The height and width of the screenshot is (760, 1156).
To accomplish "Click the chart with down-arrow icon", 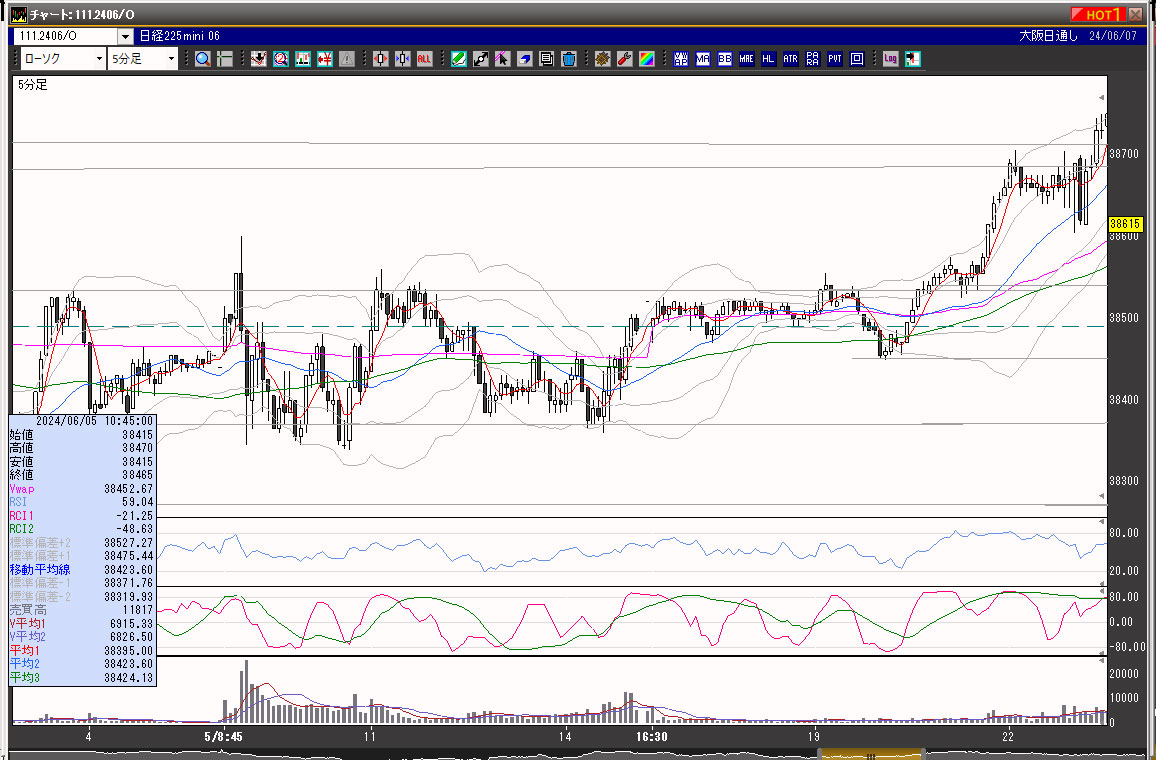I will [x=258, y=59].
